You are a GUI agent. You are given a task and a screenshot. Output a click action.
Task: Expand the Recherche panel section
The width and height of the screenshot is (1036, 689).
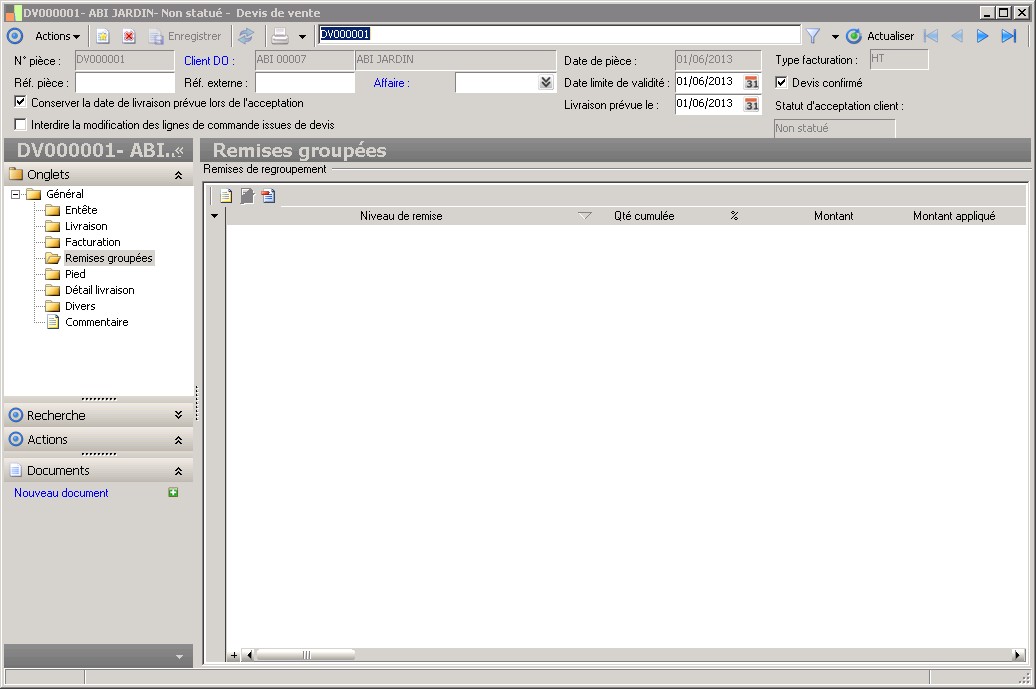(178, 415)
